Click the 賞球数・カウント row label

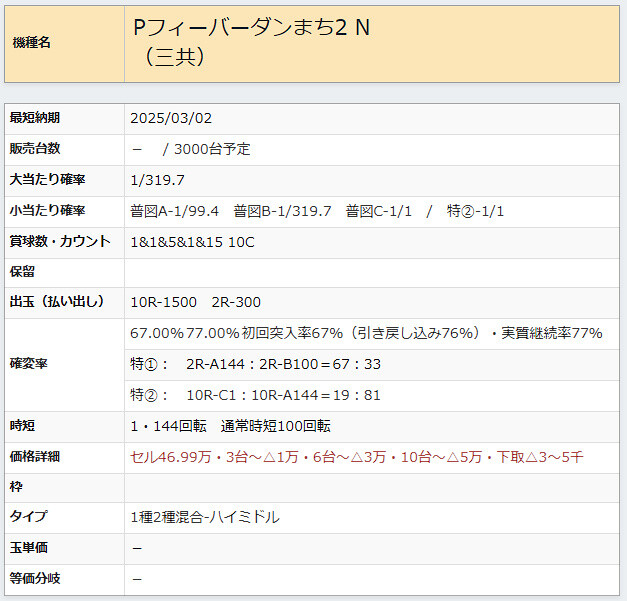tap(60, 242)
